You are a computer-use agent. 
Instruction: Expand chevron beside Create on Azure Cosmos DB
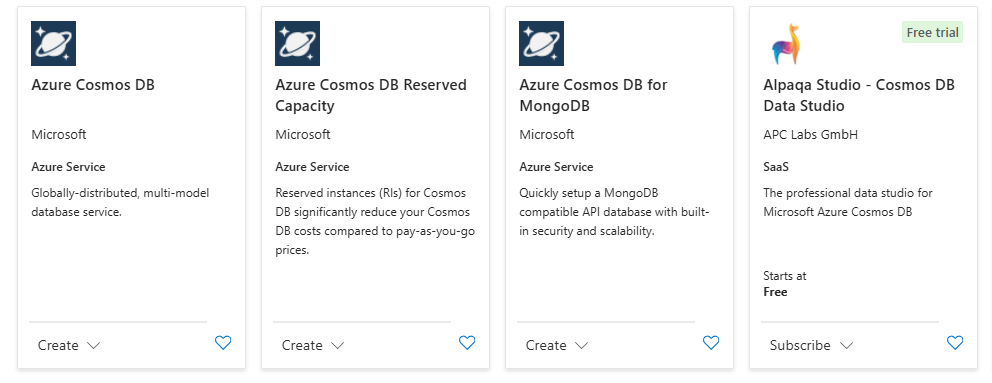[x=94, y=346]
